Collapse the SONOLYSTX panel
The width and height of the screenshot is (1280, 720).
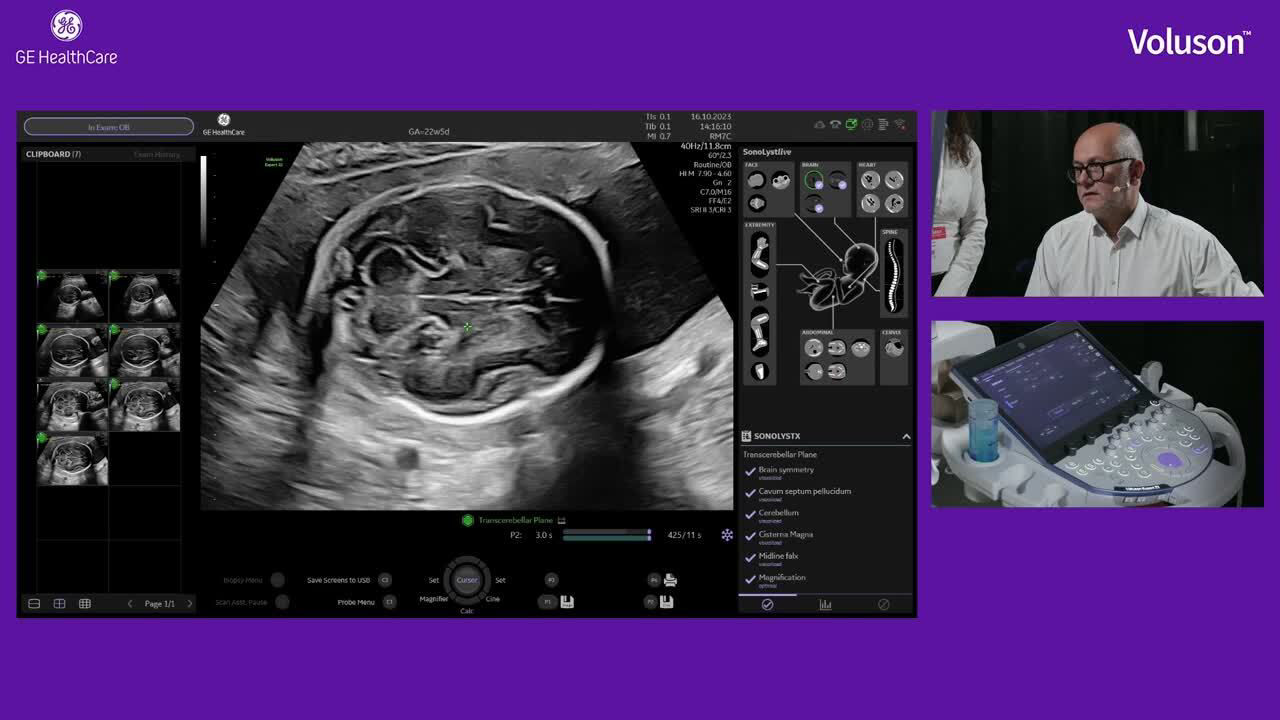point(906,436)
